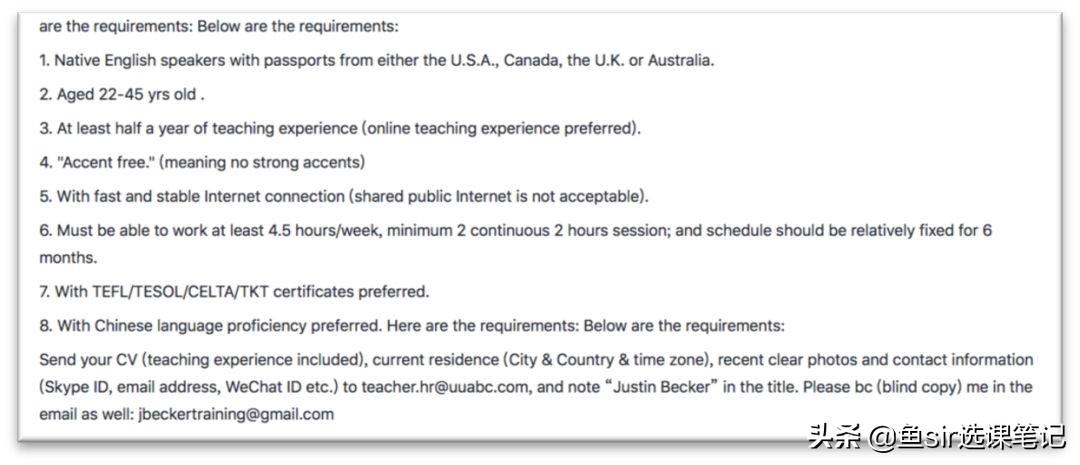Click the '(City & Country & time zone)' text
Image resolution: width=1080 pixels, height=465 pixels.
coord(622,359)
